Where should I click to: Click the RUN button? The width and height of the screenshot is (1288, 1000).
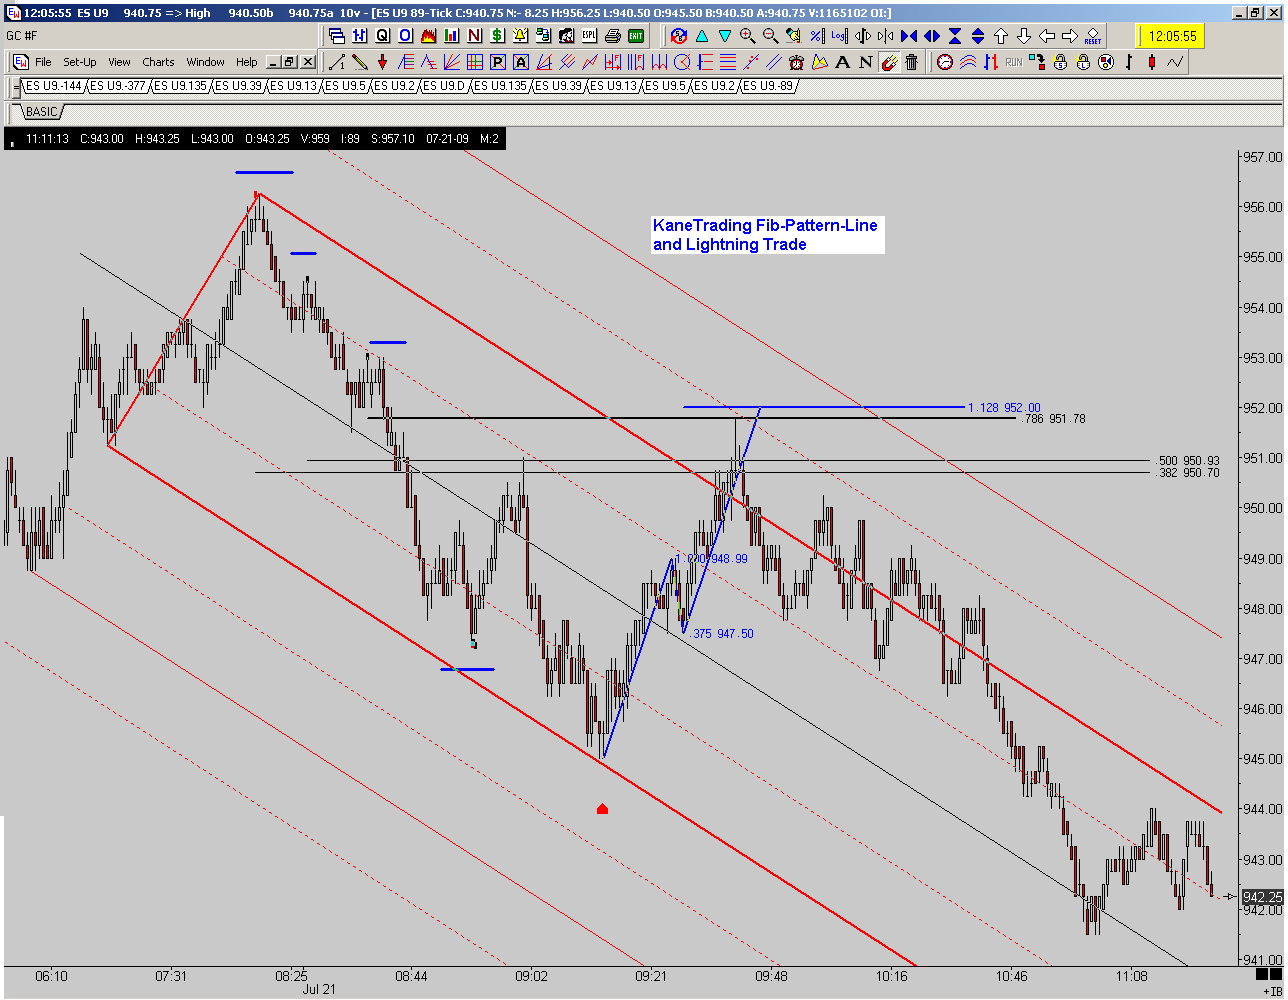(x=1014, y=62)
